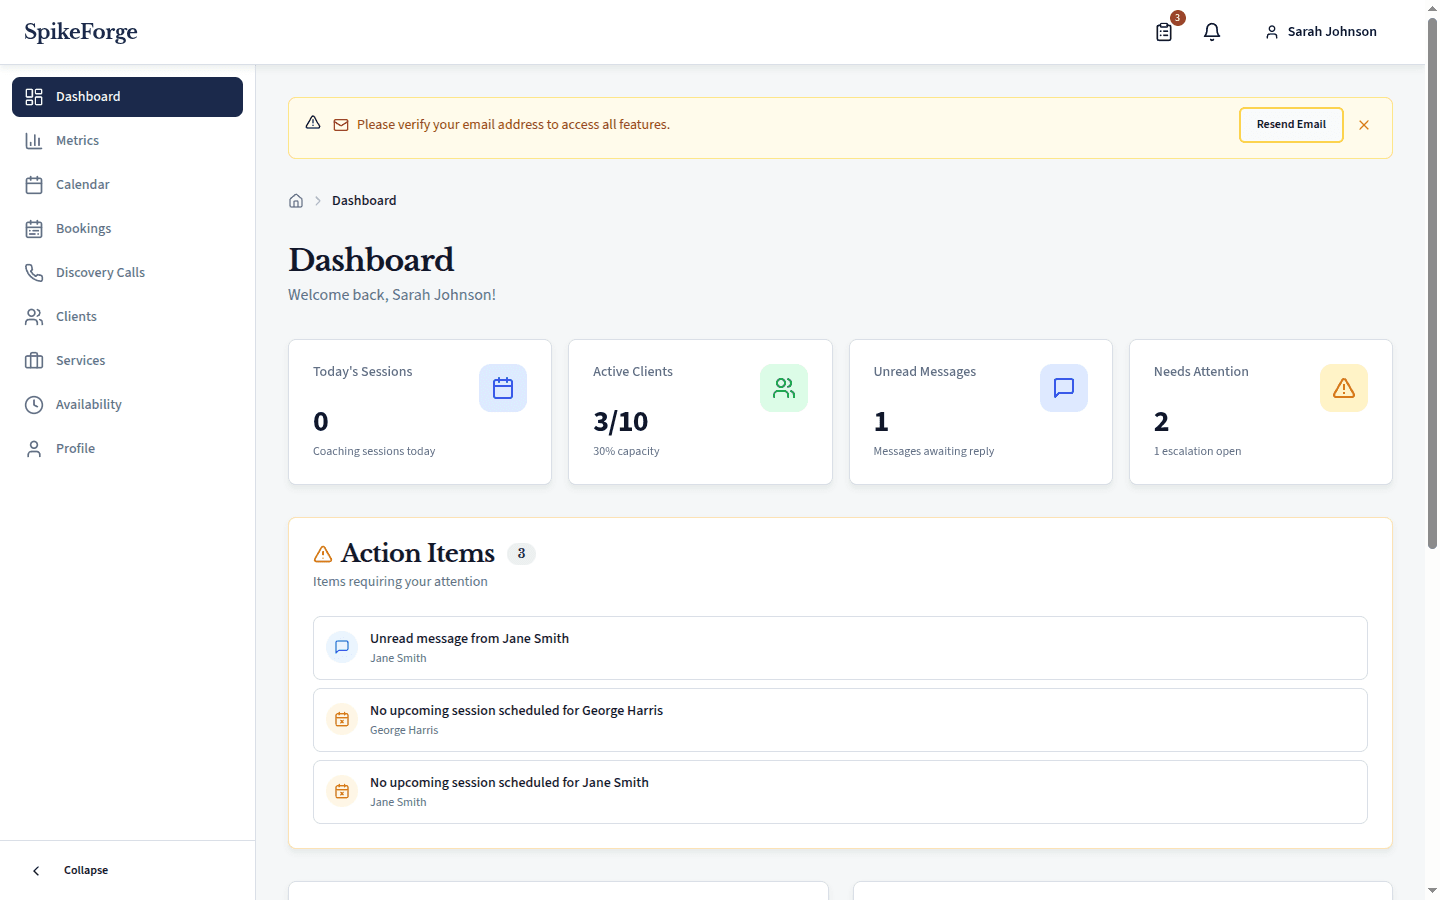Open Discovery Calls via its phone icon
1440x900 pixels.
pyautogui.click(x=33, y=272)
